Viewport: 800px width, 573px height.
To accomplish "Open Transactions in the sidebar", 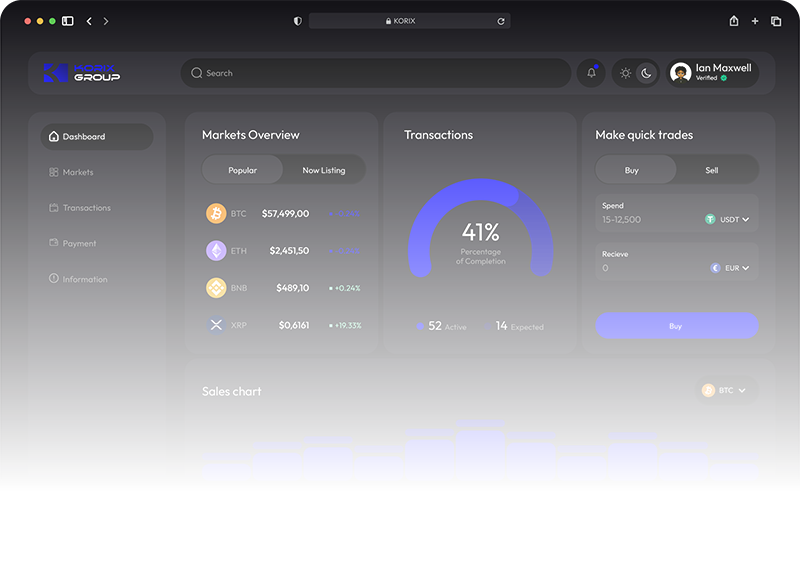I will 80,208.
